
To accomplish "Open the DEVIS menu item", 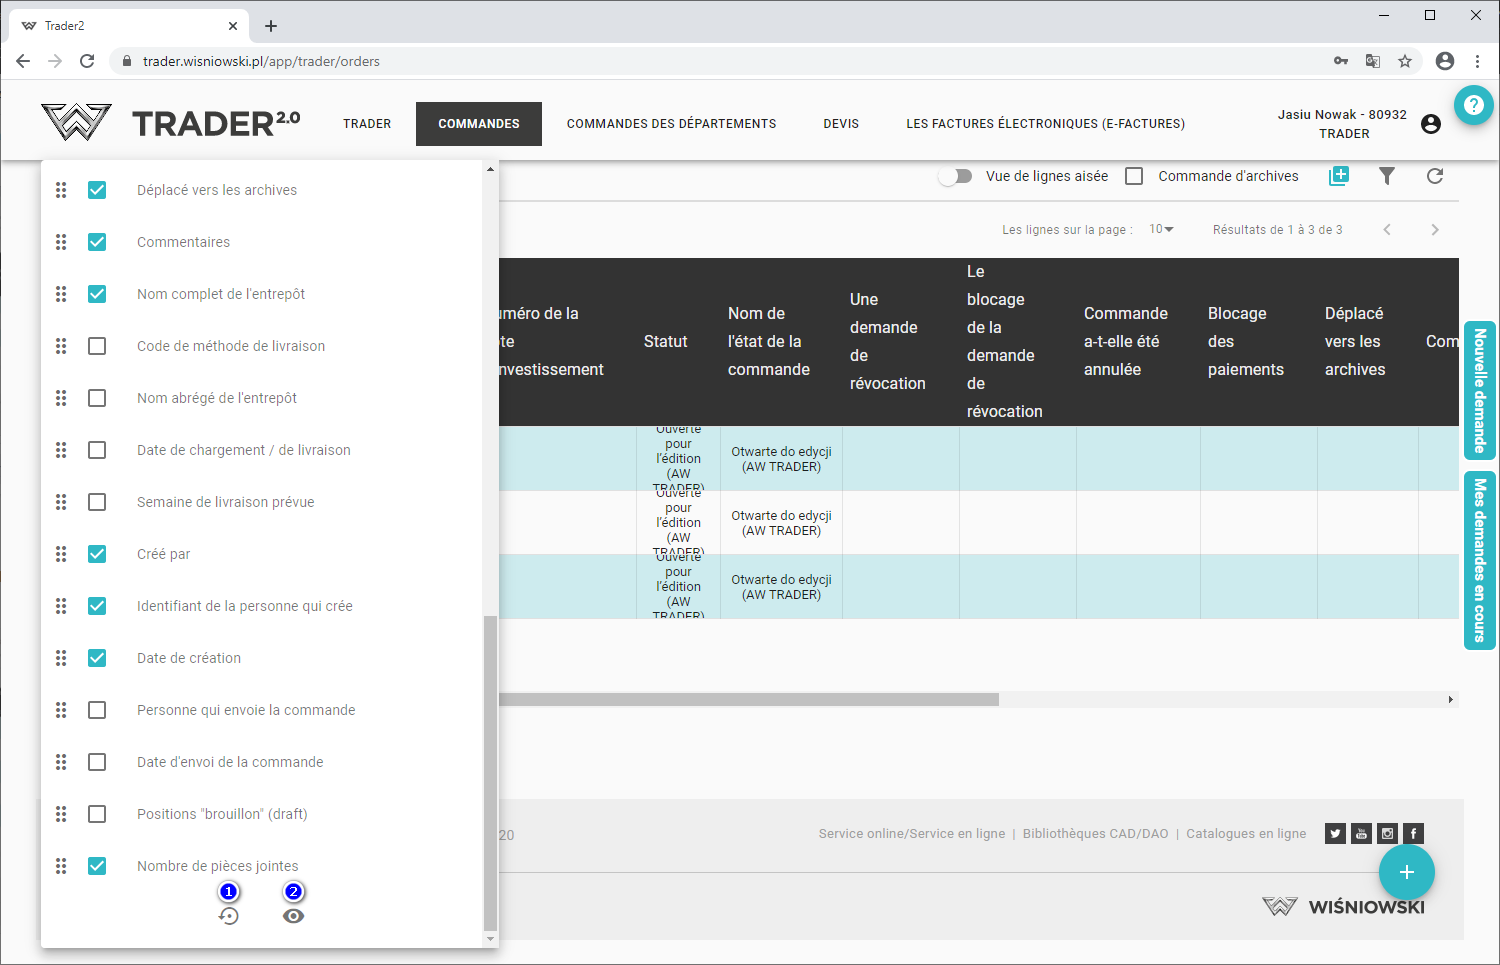I will 841,124.
